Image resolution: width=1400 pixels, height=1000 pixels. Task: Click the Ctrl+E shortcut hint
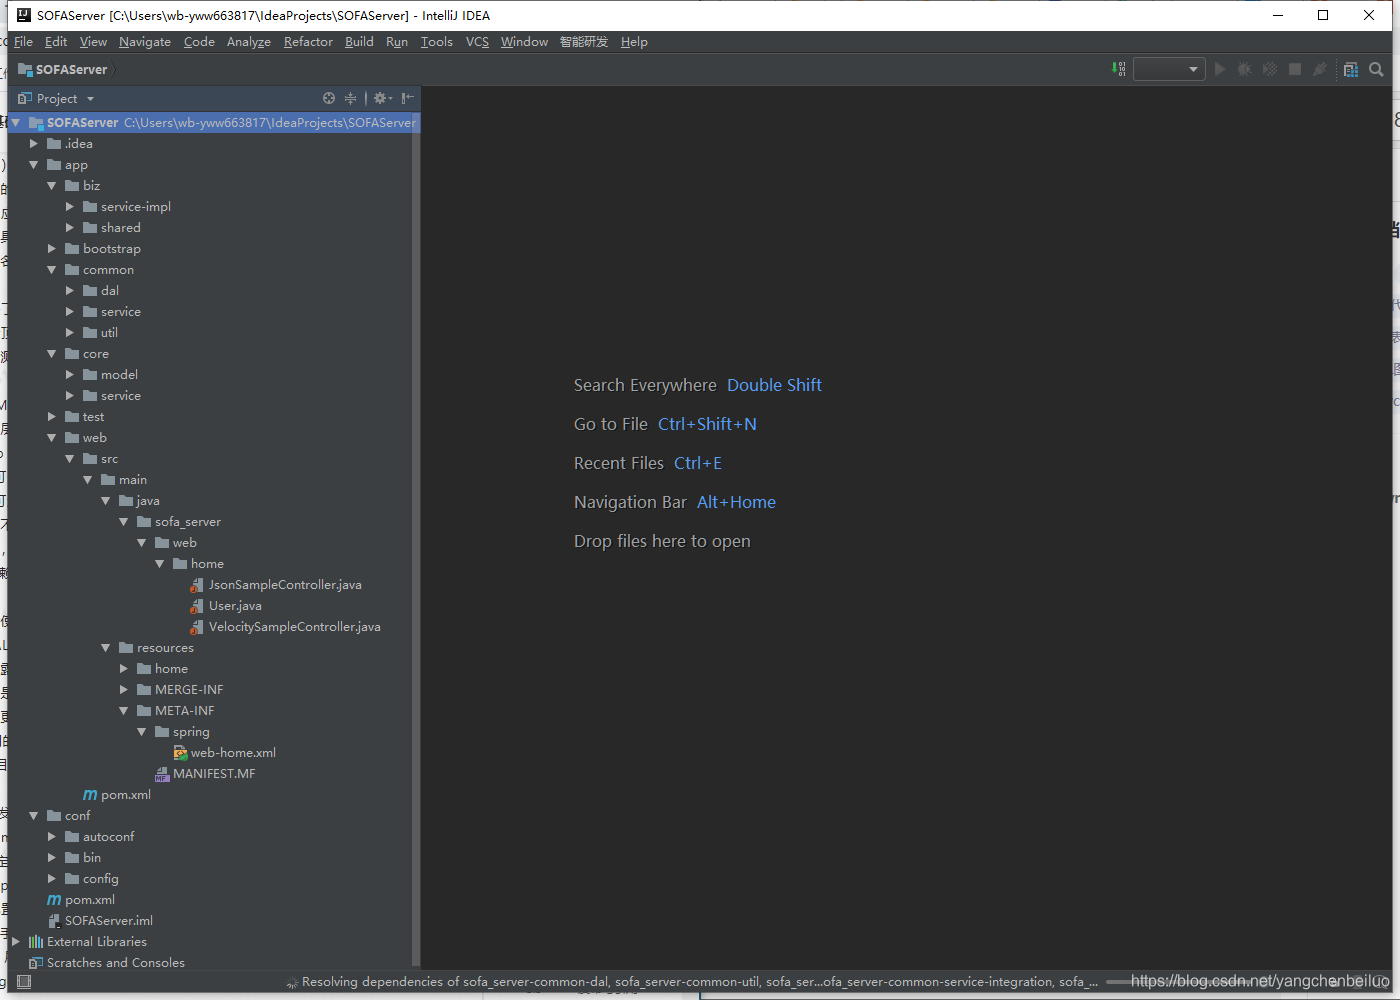(x=698, y=464)
